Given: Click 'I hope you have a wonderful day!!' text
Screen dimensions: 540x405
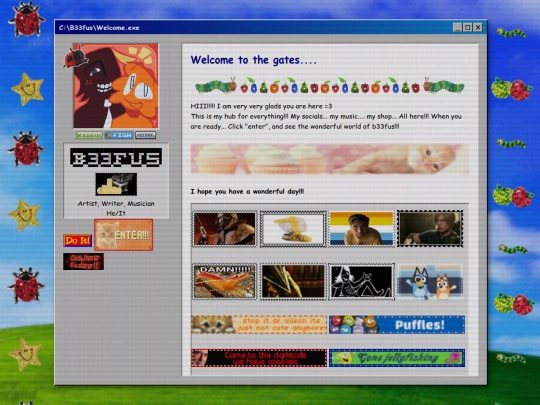Looking at the screenshot, I should click(x=247, y=191).
